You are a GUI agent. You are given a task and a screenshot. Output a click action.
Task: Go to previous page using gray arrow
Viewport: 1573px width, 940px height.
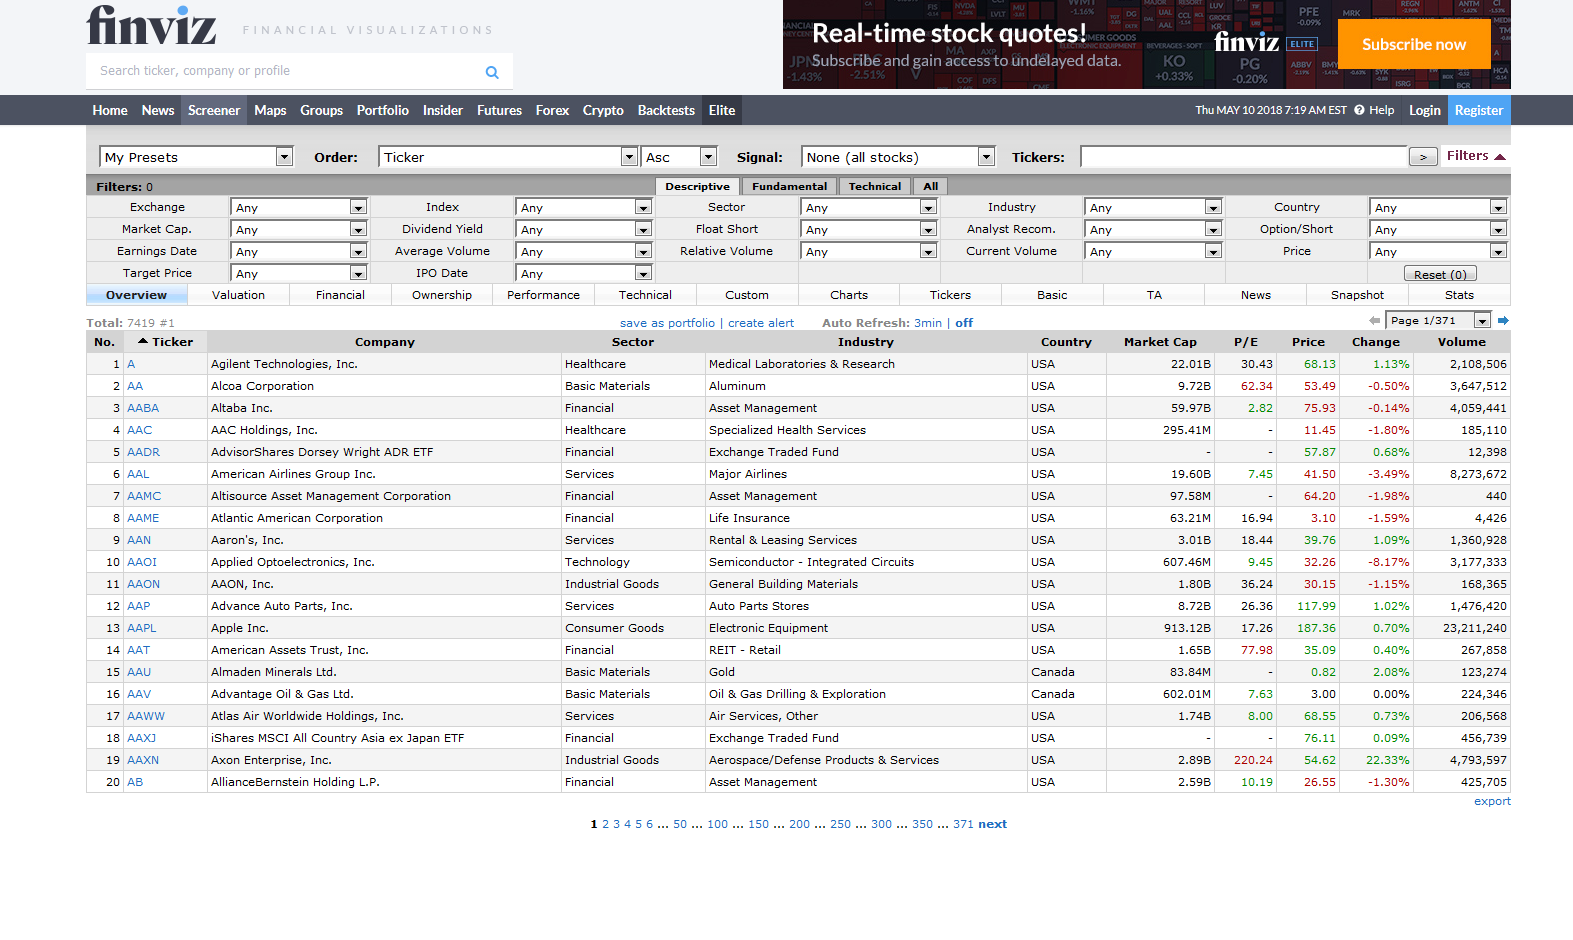[x=1374, y=320]
